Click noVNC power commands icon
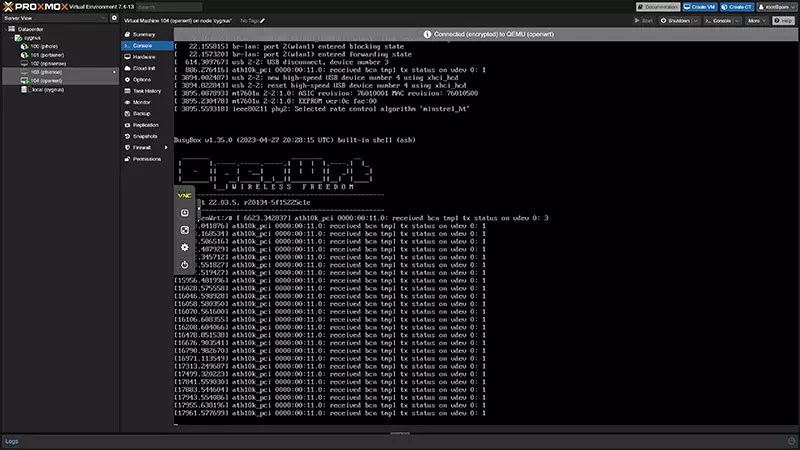This screenshot has height=450, width=800. [x=185, y=264]
